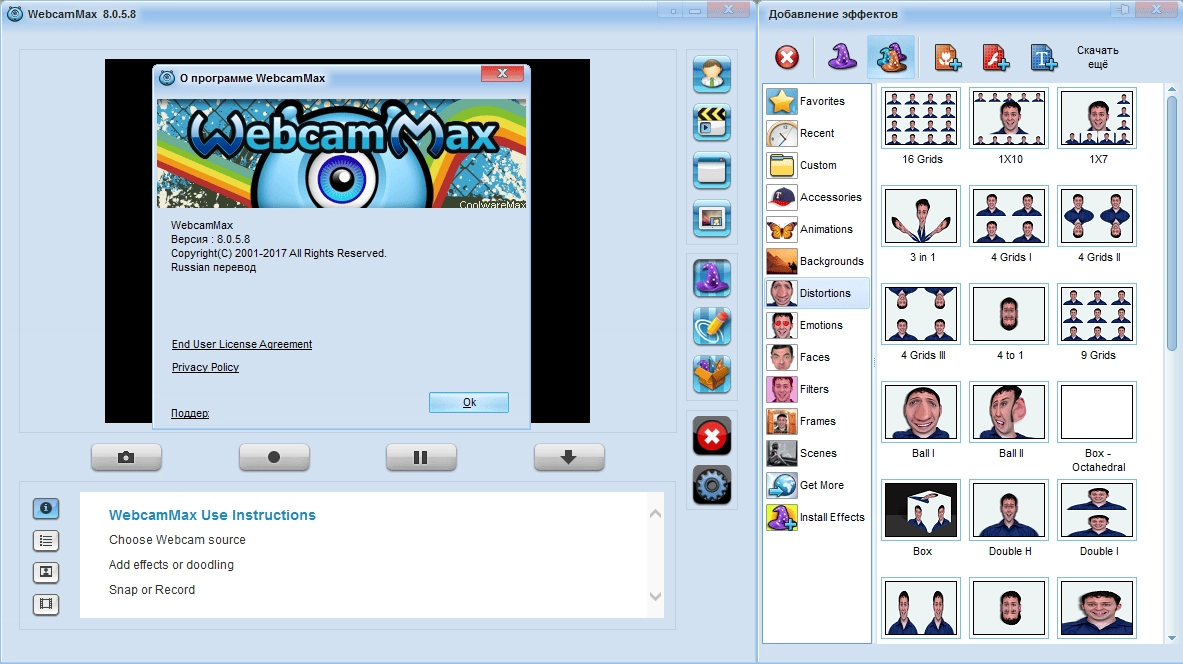Select the Animations category
The width and height of the screenshot is (1183, 664).
[x=817, y=229]
